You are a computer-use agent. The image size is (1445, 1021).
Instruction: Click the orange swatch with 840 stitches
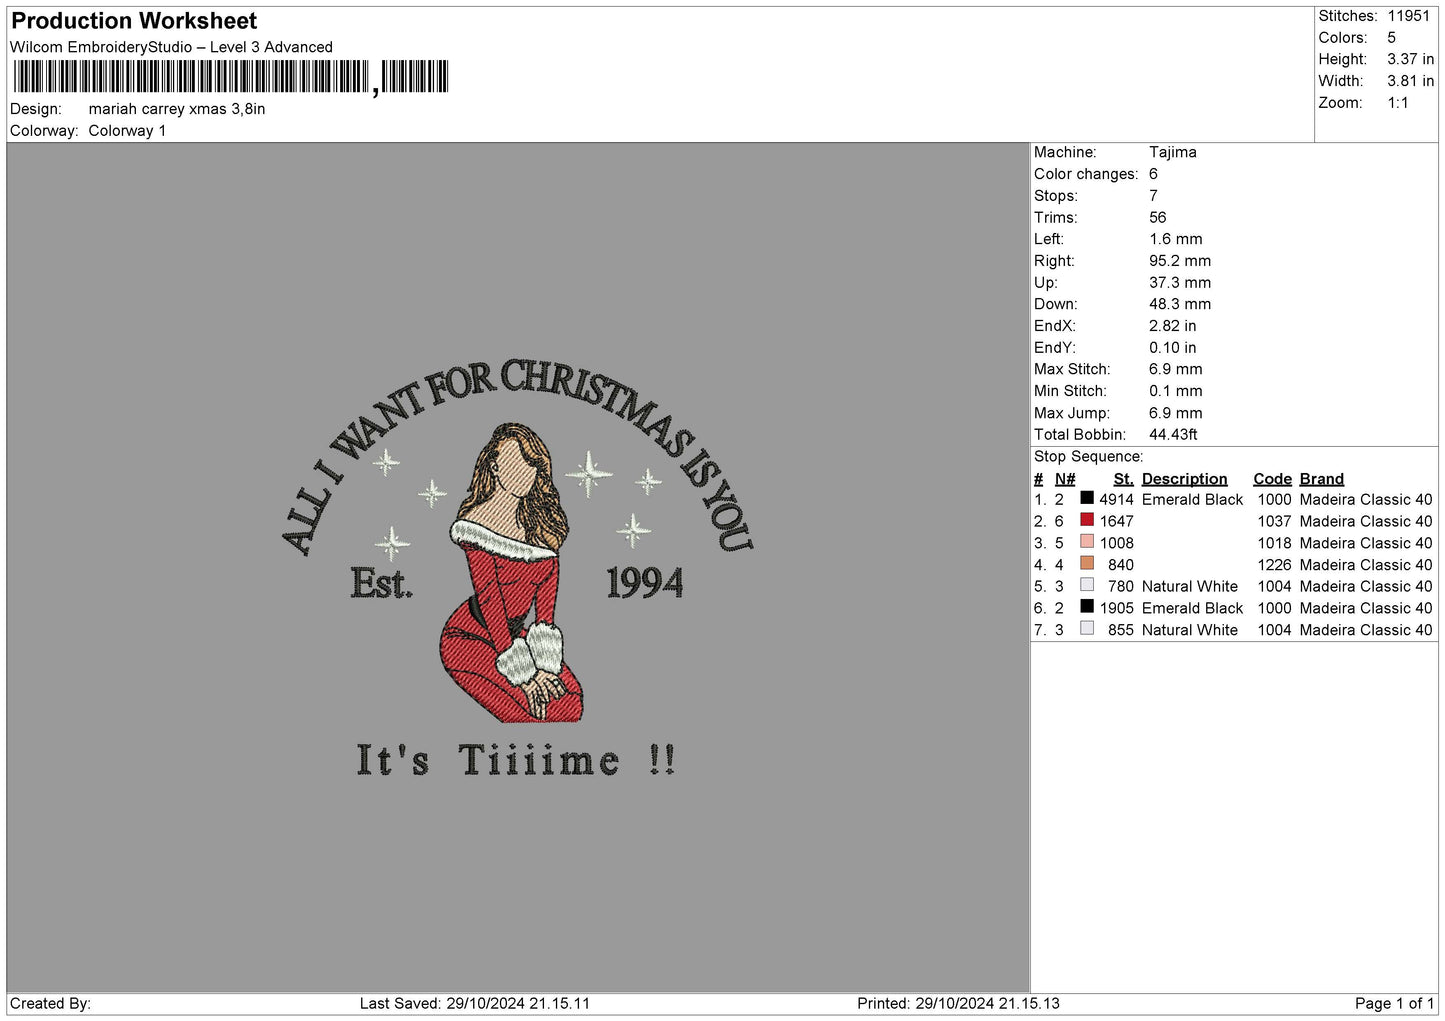[1087, 563]
